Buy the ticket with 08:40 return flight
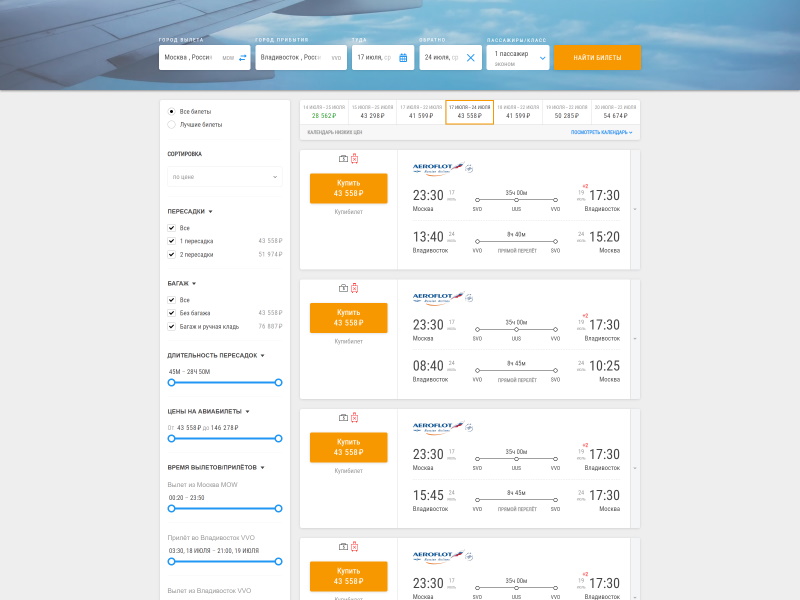800x600 pixels. pyautogui.click(x=348, y=318)
